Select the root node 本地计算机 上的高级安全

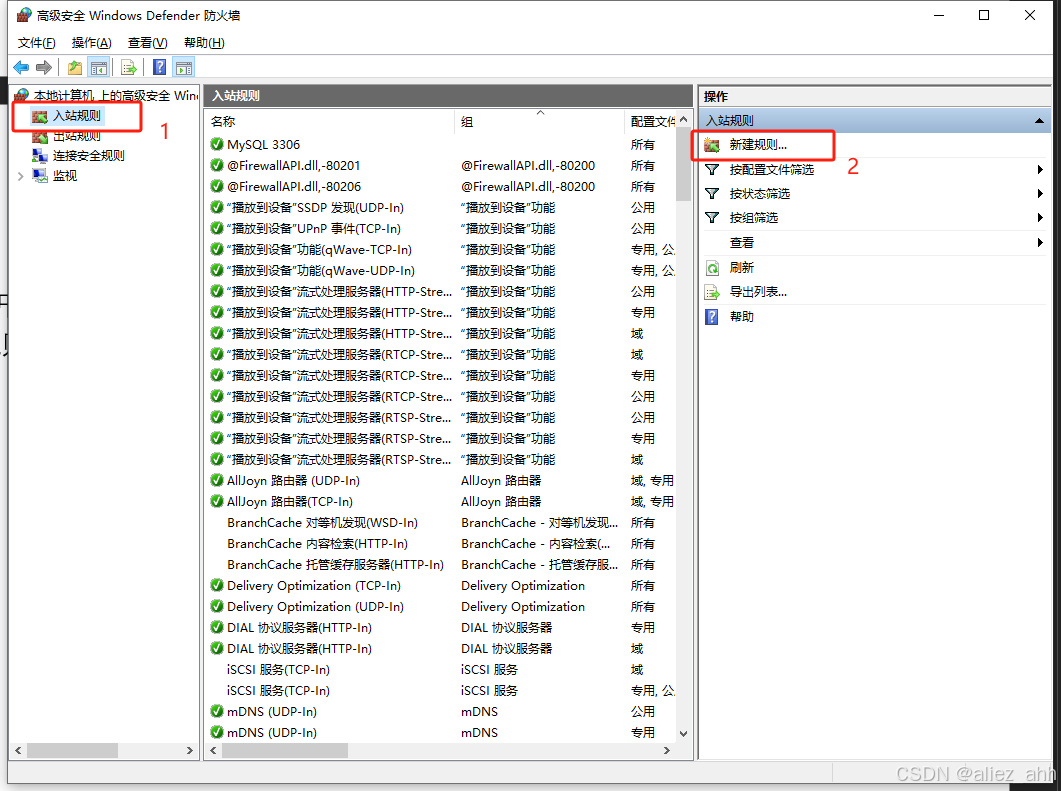(x=108, y=95)
